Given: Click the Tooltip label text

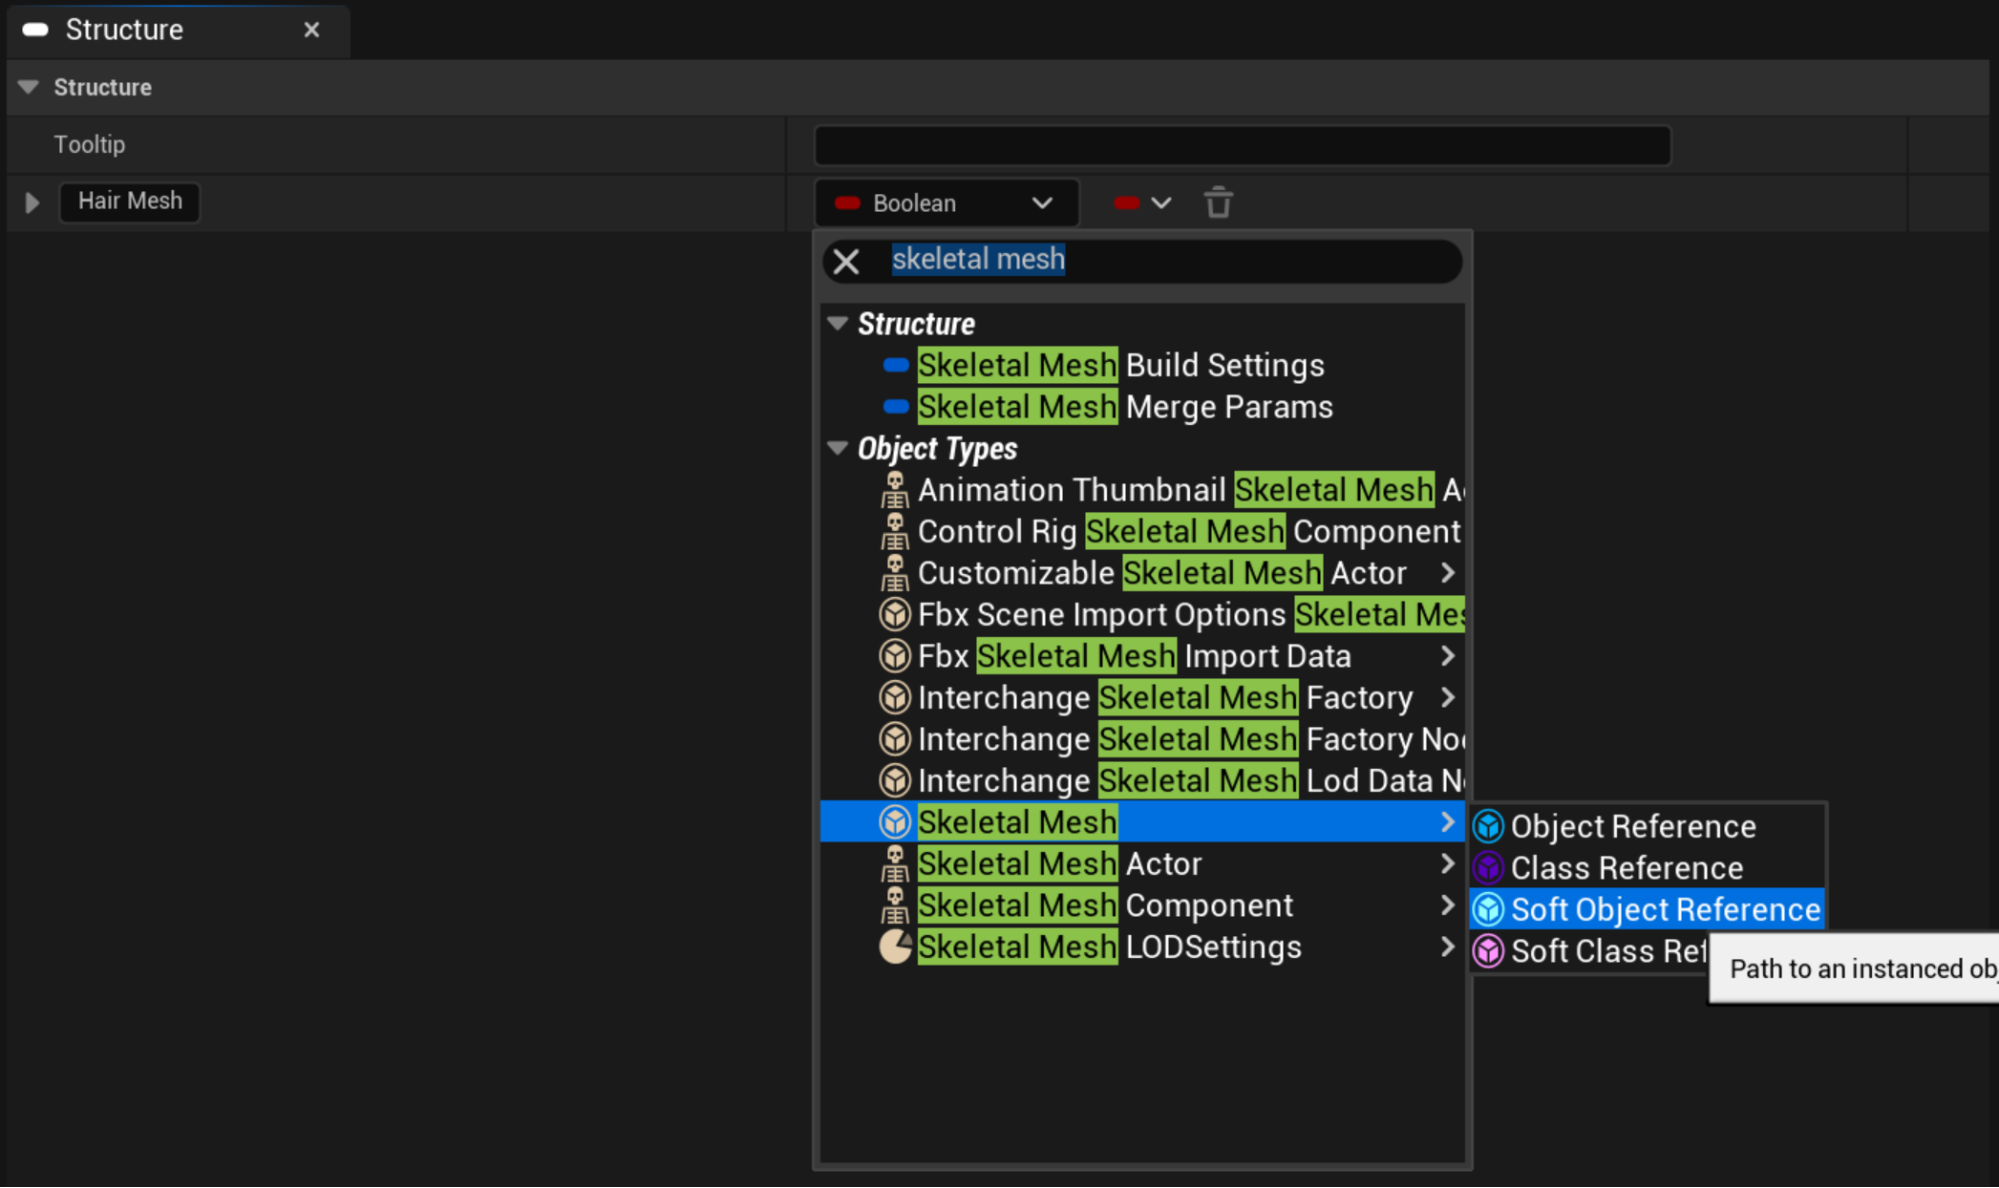Looking at the screenshot, I should pyautogui.click(x=90, y=145).
